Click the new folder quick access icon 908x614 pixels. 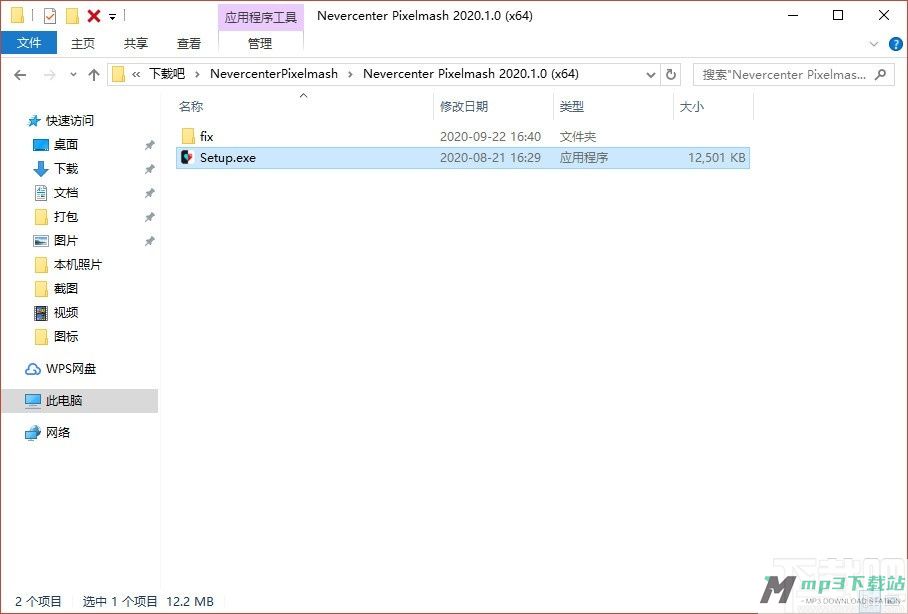[x=72, y=16]
